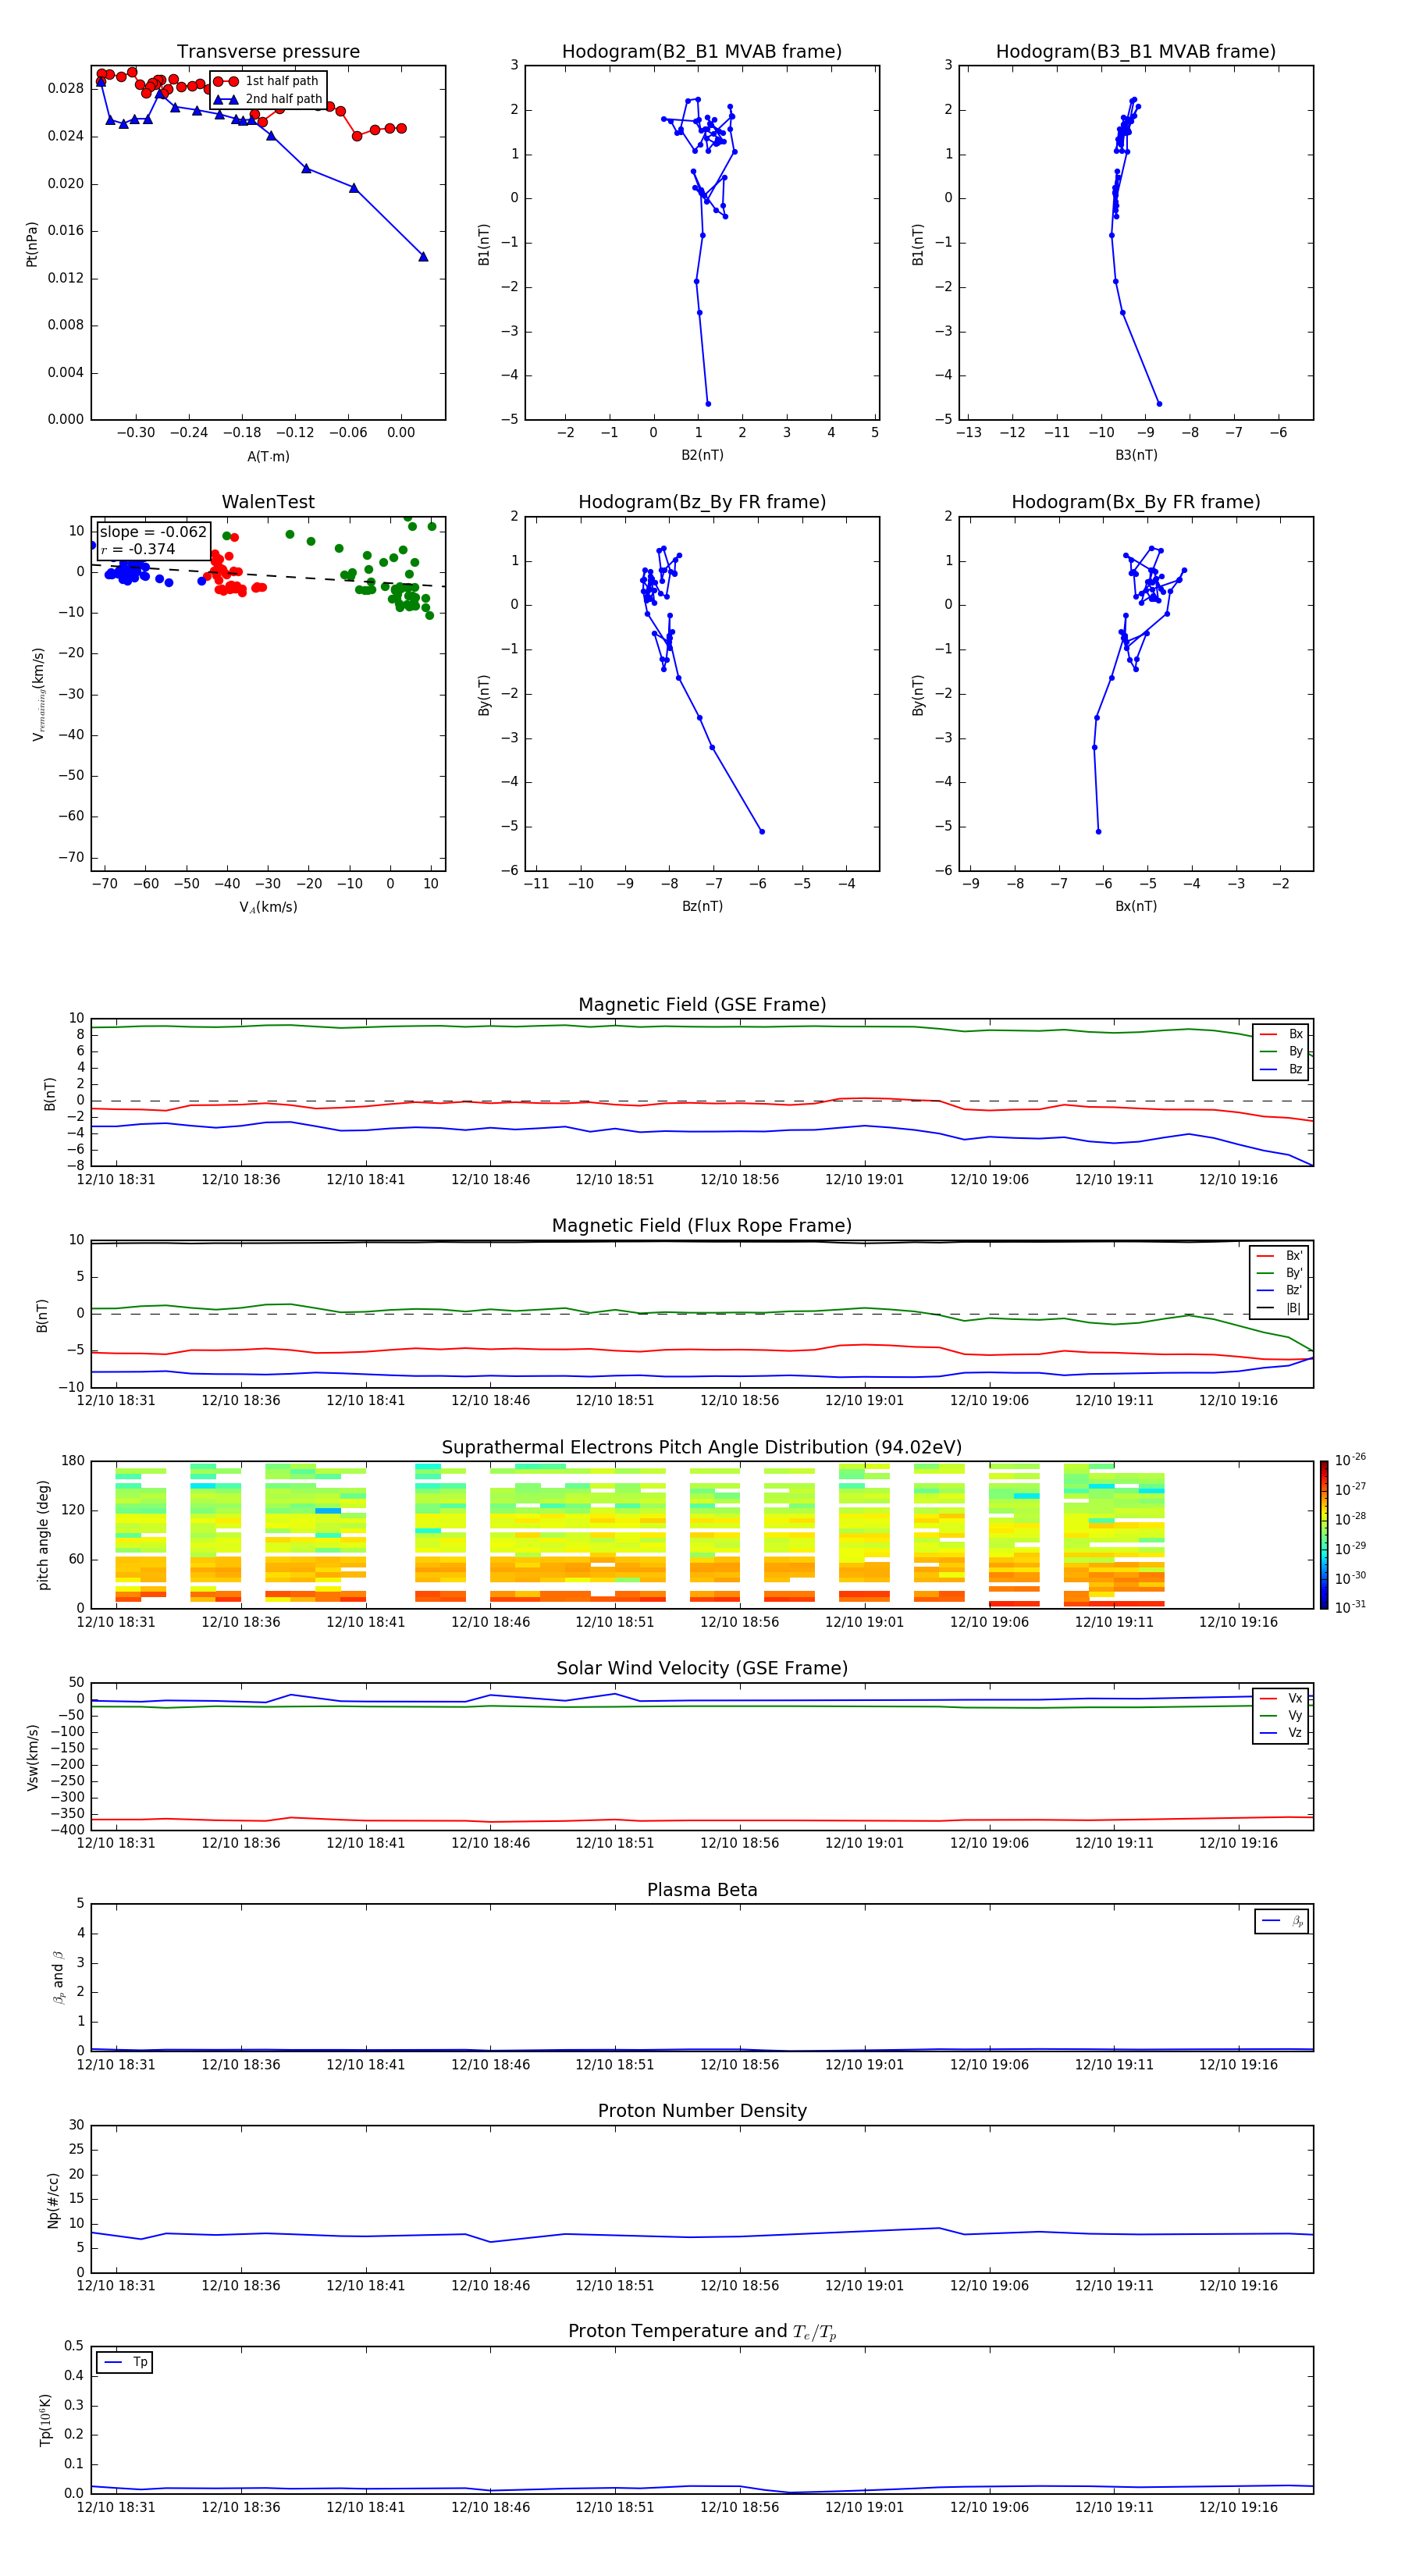Click the pitch angle flux colorbar
This screenshot has width=1405, height=2576.
tap(1324, 1534)
